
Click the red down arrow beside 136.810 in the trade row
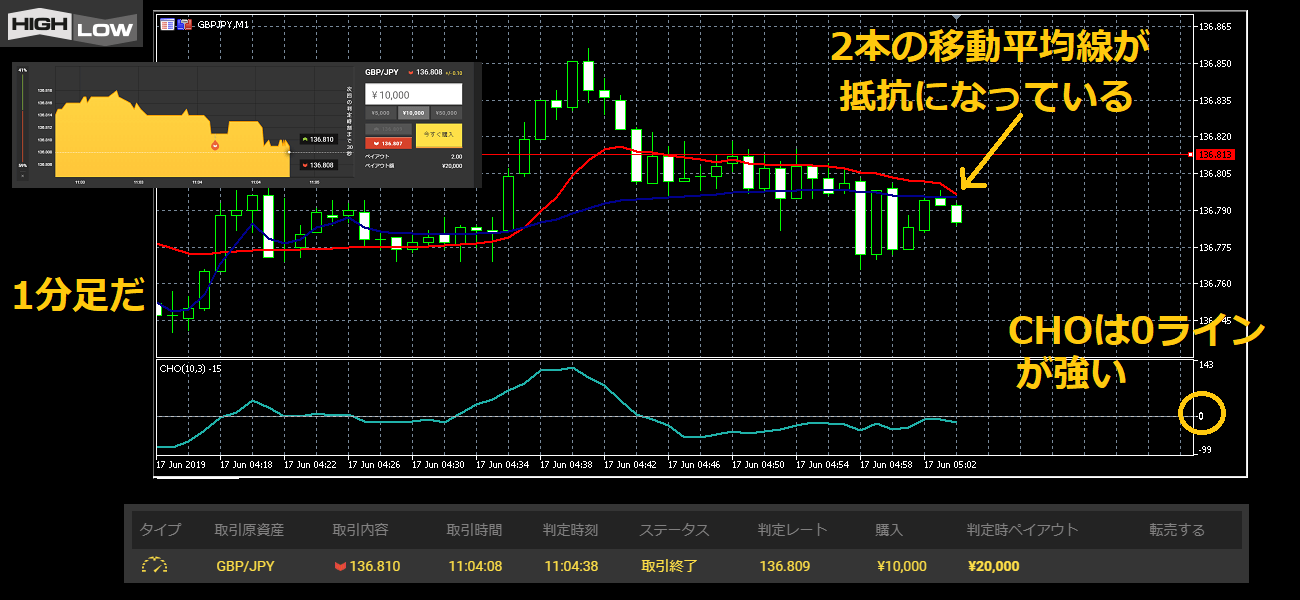340,566
